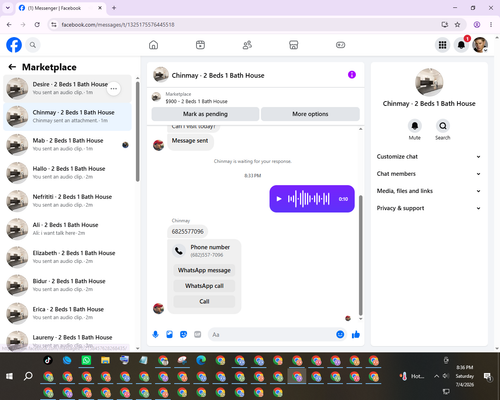
Task: Open the Nefrititi conversation
Action: (x=67, y=201)
